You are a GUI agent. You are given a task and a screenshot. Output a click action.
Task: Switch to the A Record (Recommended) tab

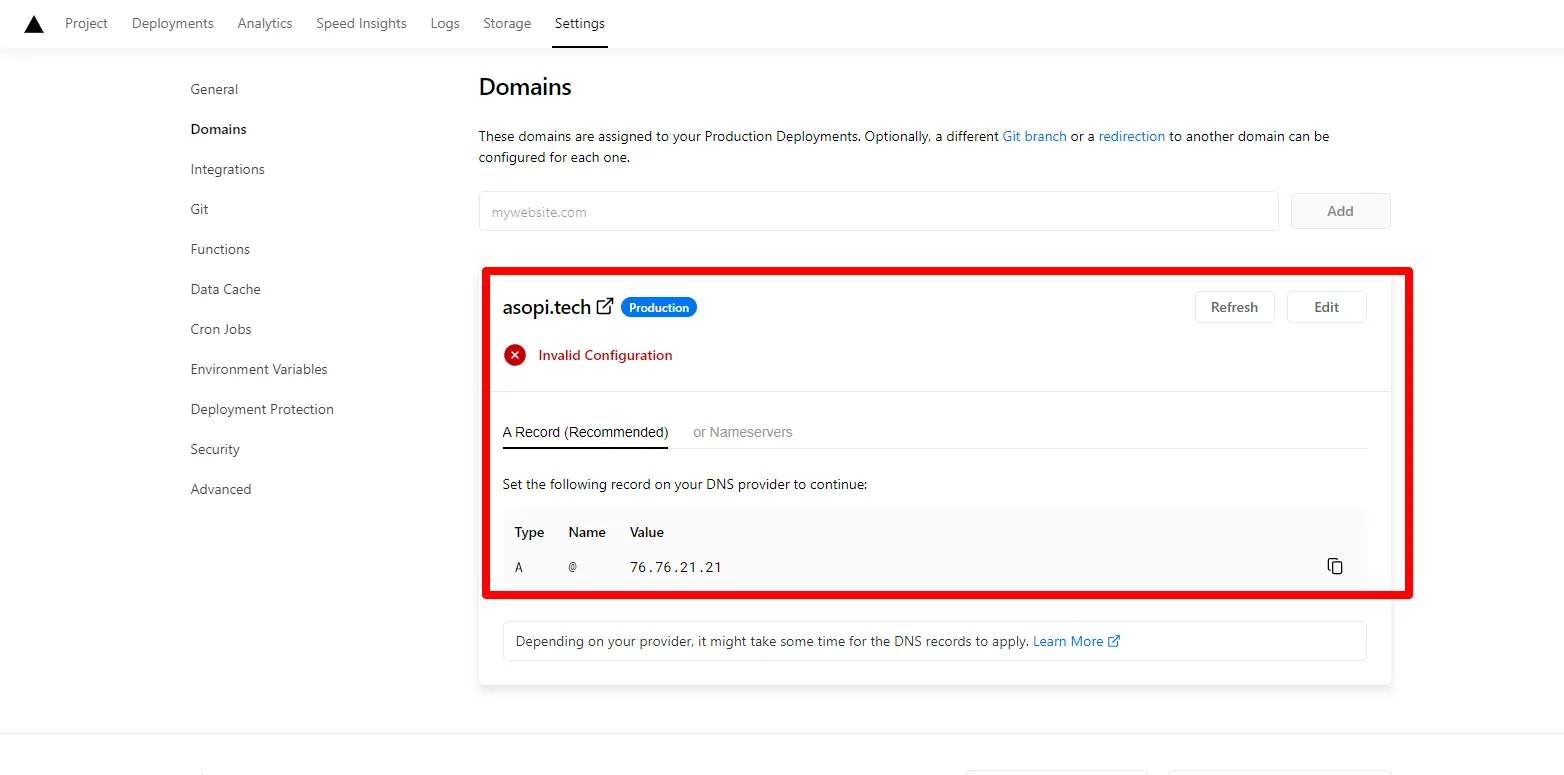point(585,432)
